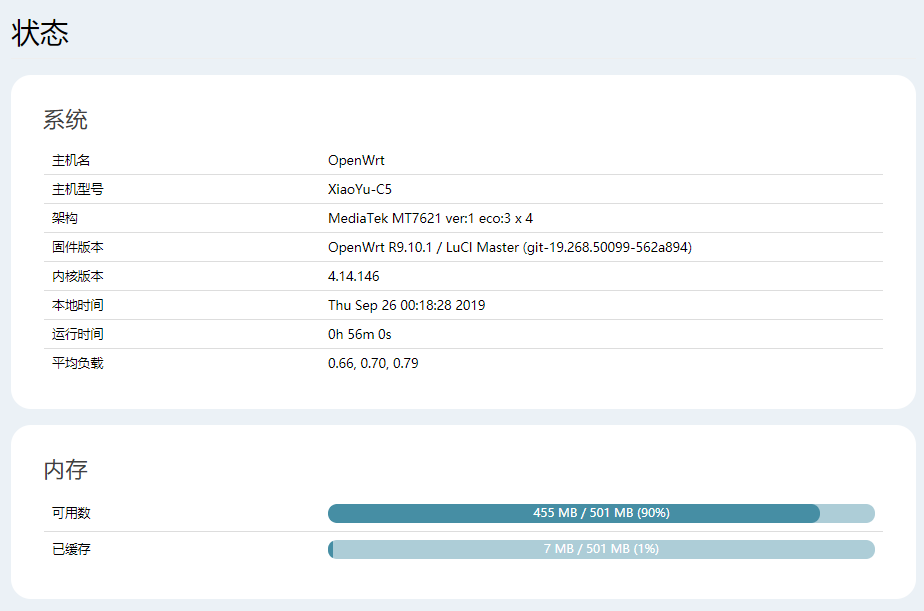Click the 内存 section title
This screenshot has width=924, height=611.
pos(66,470)
